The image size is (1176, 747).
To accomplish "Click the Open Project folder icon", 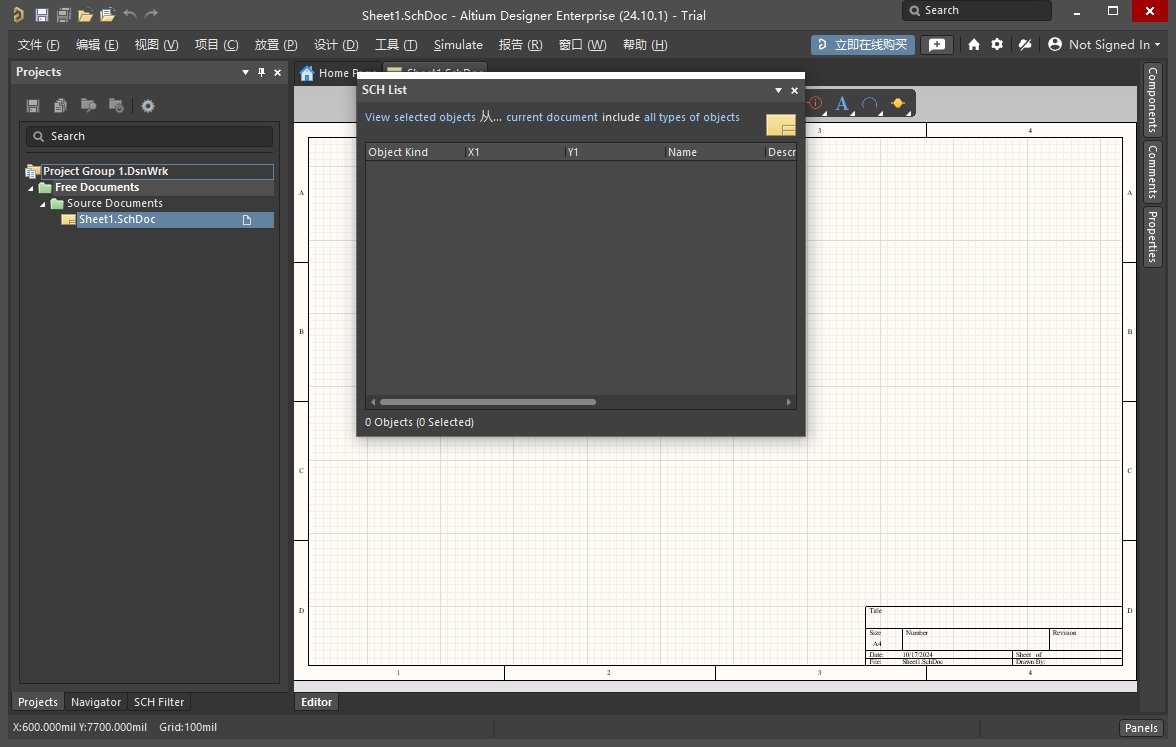I will pos(107,14).
